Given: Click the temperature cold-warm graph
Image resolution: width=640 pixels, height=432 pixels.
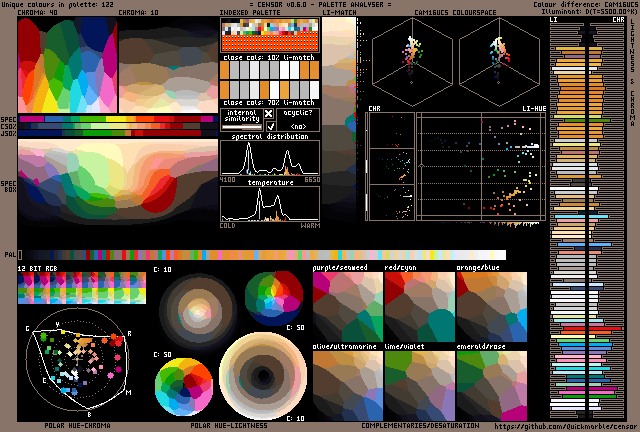Looking at the screenshot, I should tap(269, 203).
